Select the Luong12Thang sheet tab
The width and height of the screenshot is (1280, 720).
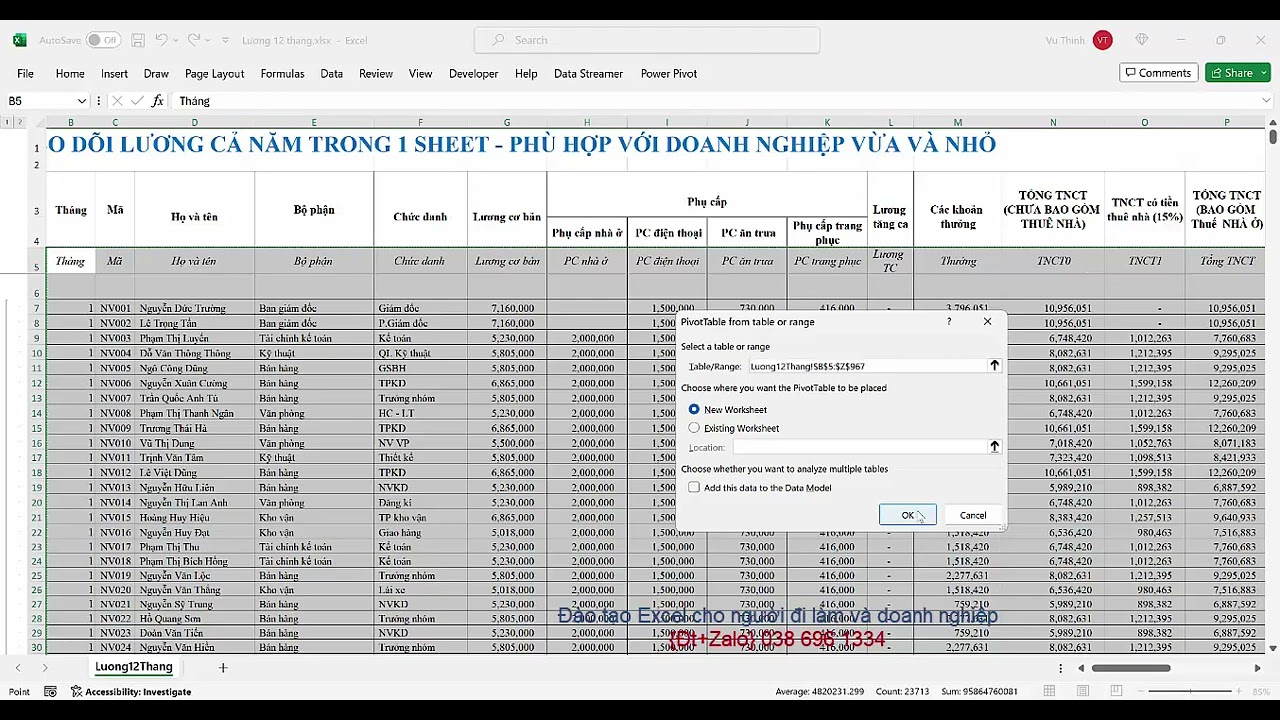(x=133, y=667)
